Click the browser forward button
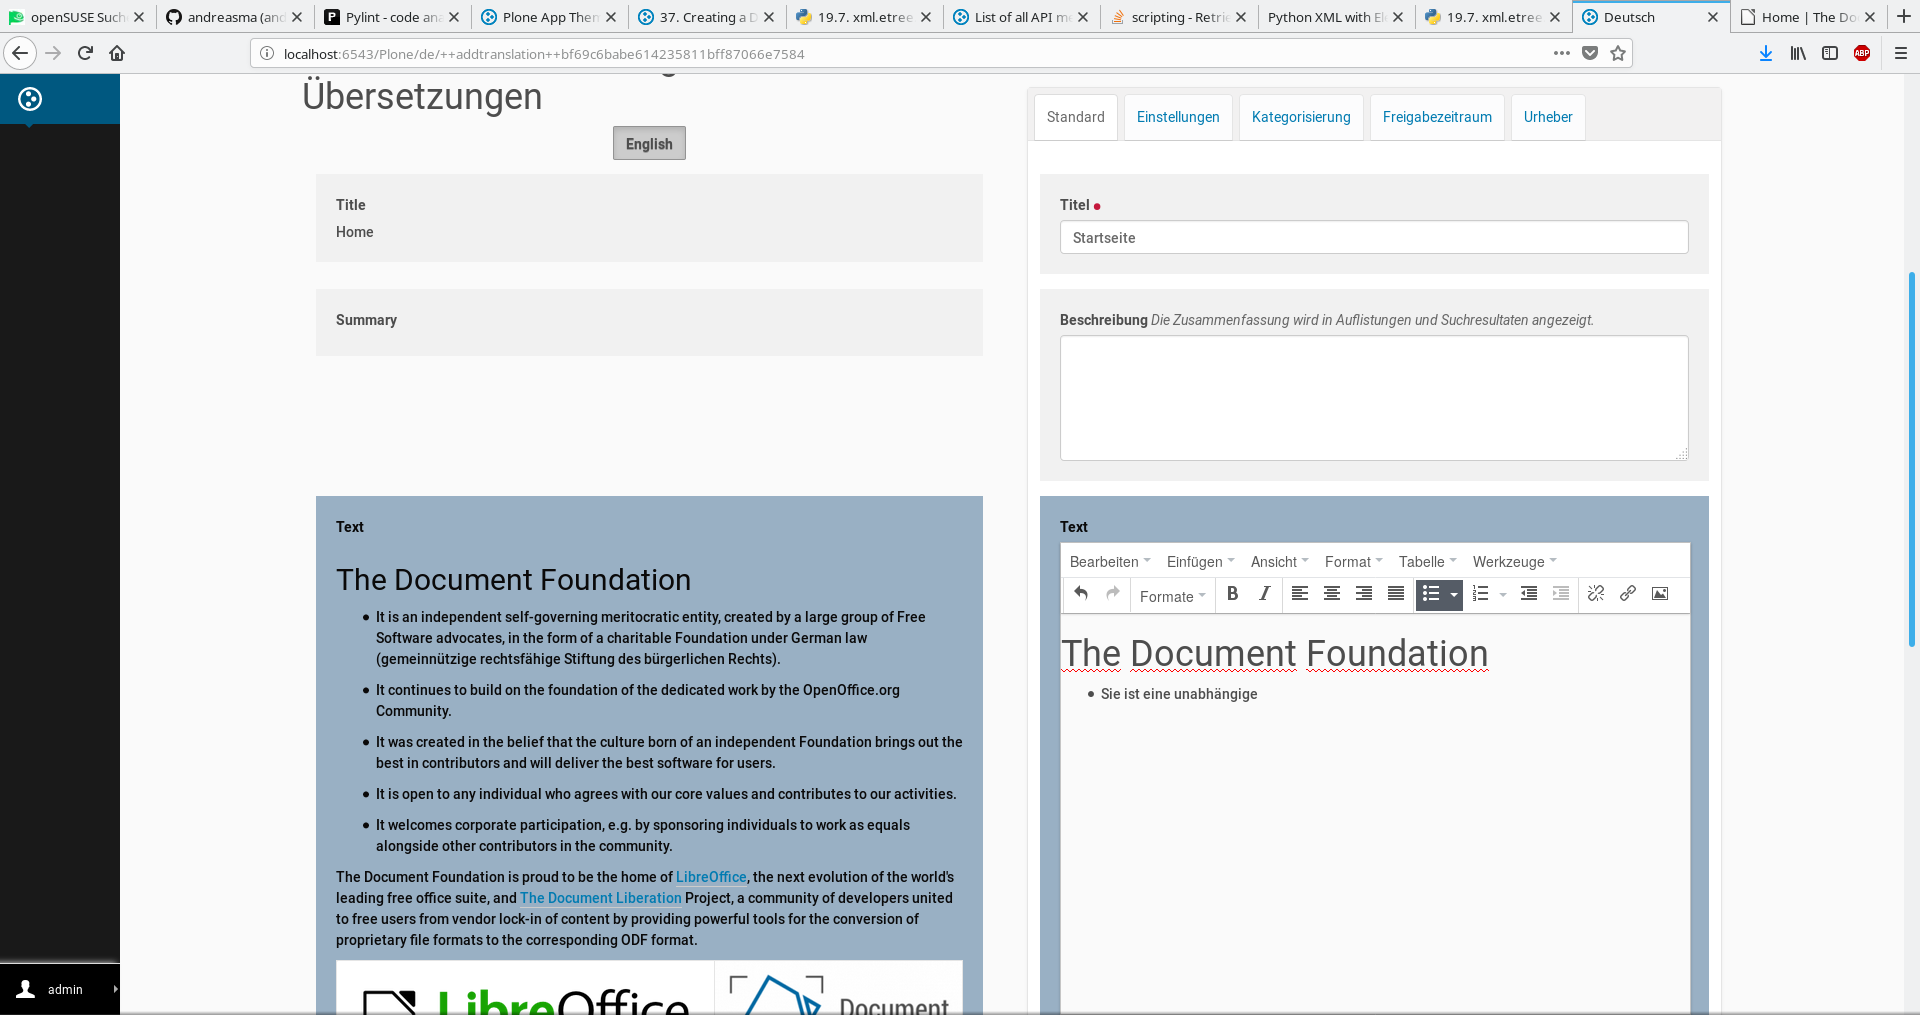 [x=53, y=53]
